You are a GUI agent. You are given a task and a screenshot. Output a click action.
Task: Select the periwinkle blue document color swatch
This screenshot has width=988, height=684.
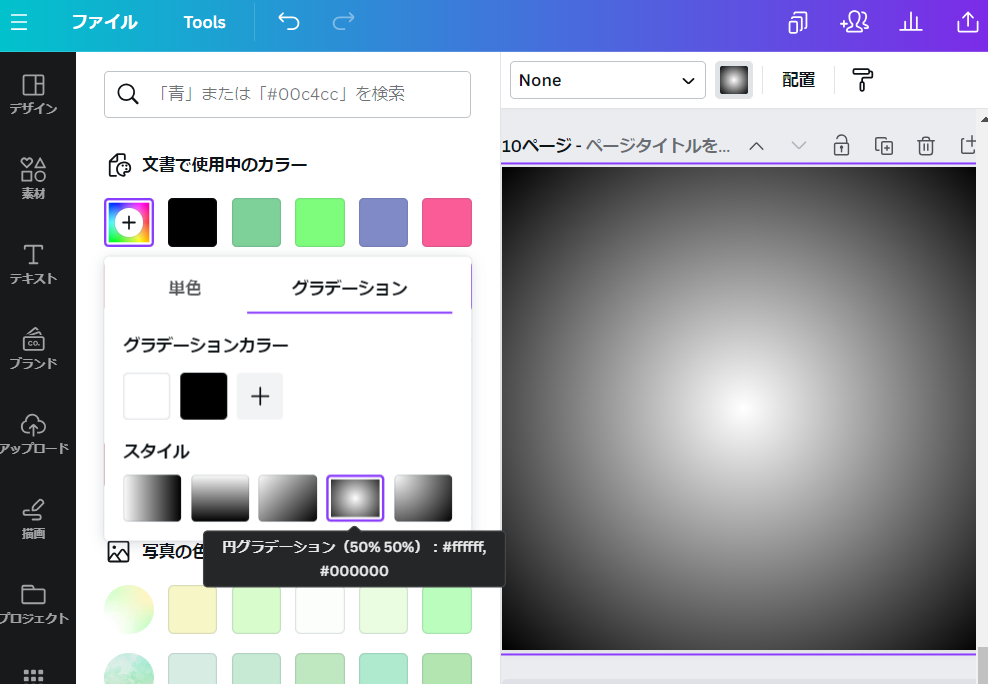coord(383,222)
